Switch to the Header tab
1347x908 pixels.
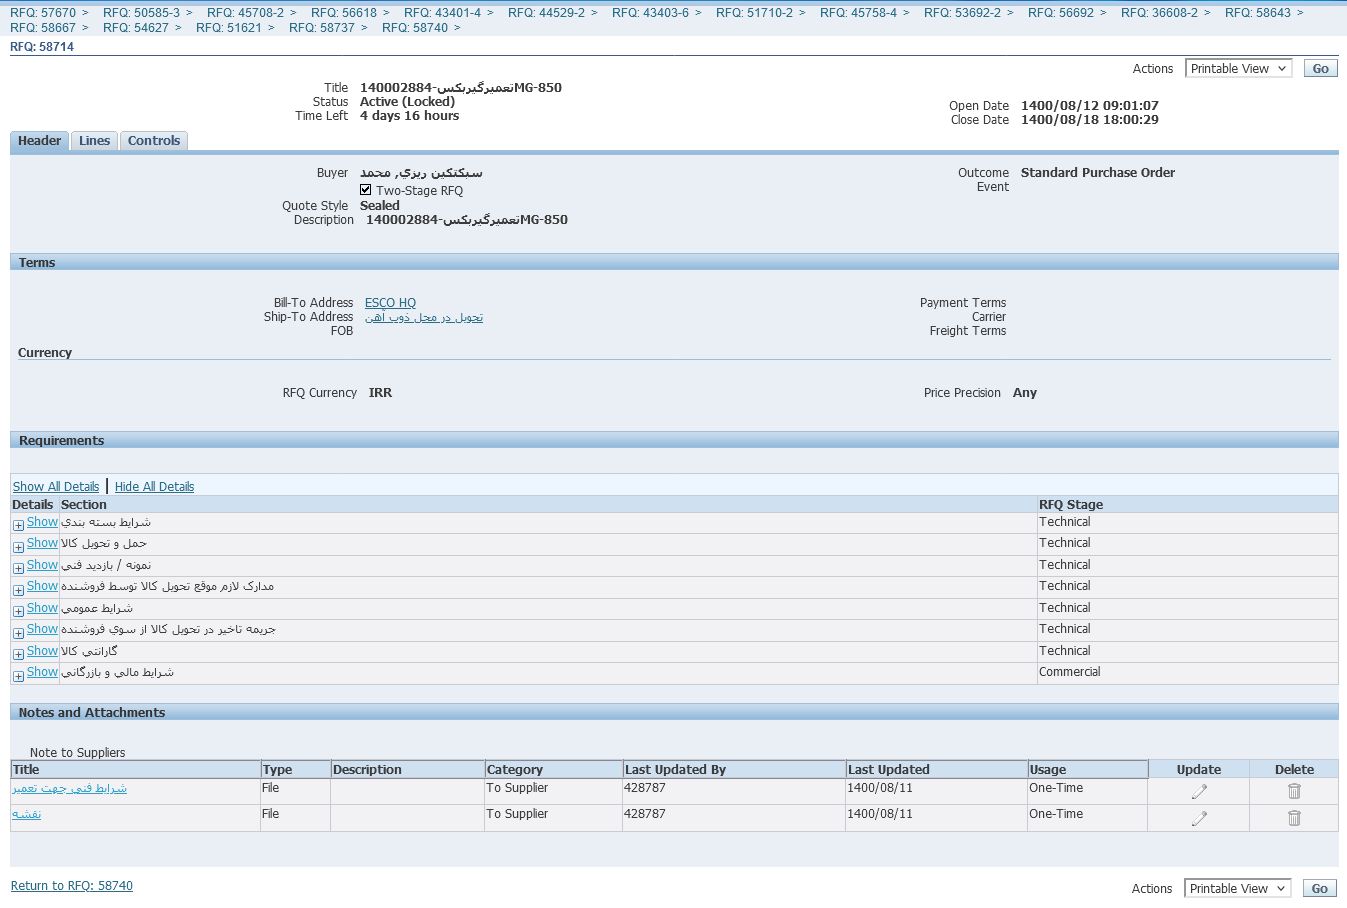(40, 141)
